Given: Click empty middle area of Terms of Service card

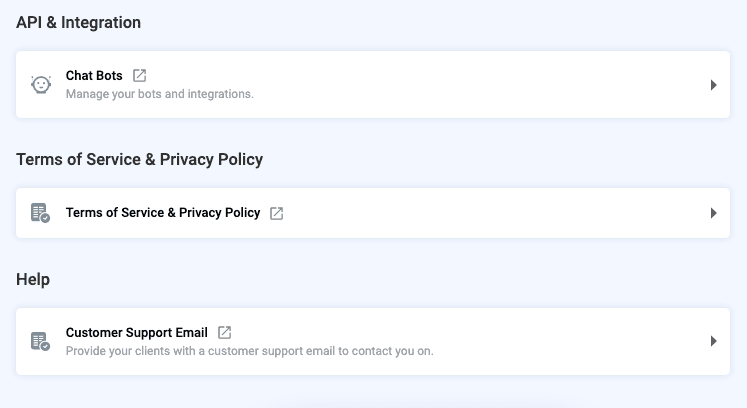Looking at the screenshot, I should 480,213.
